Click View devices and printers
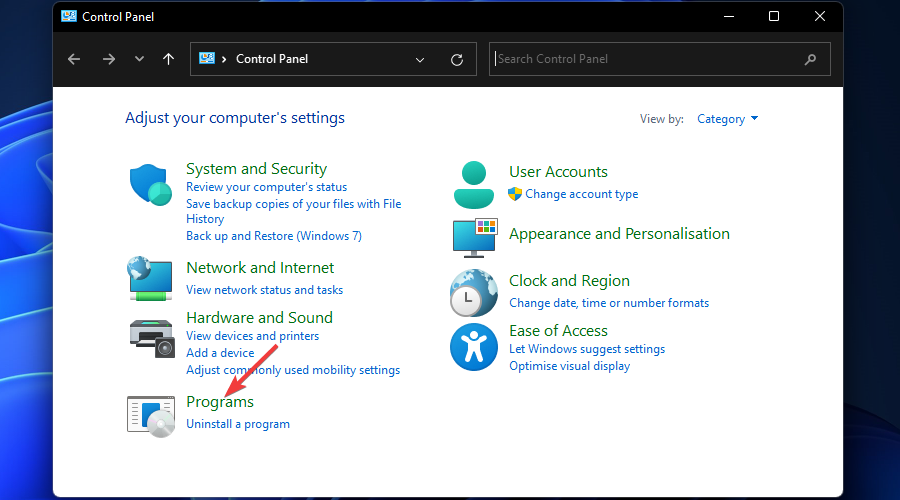The width and height of the screenshot is (900, 500). tap(253, 336)
